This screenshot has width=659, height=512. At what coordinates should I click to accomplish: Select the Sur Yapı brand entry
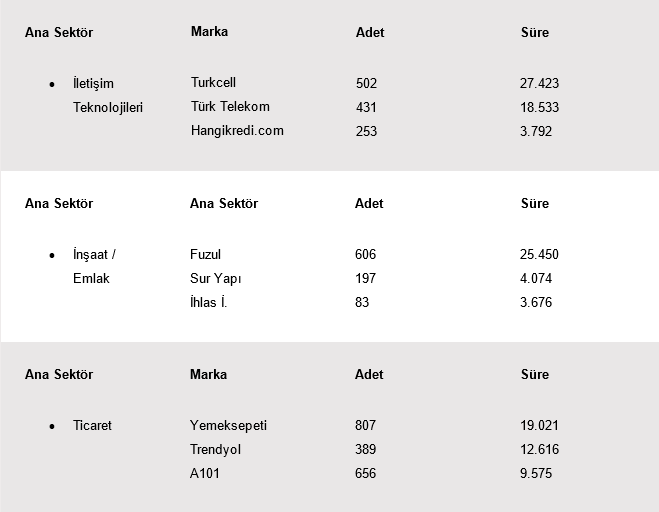pyautogui.click(x=215, y=279)
